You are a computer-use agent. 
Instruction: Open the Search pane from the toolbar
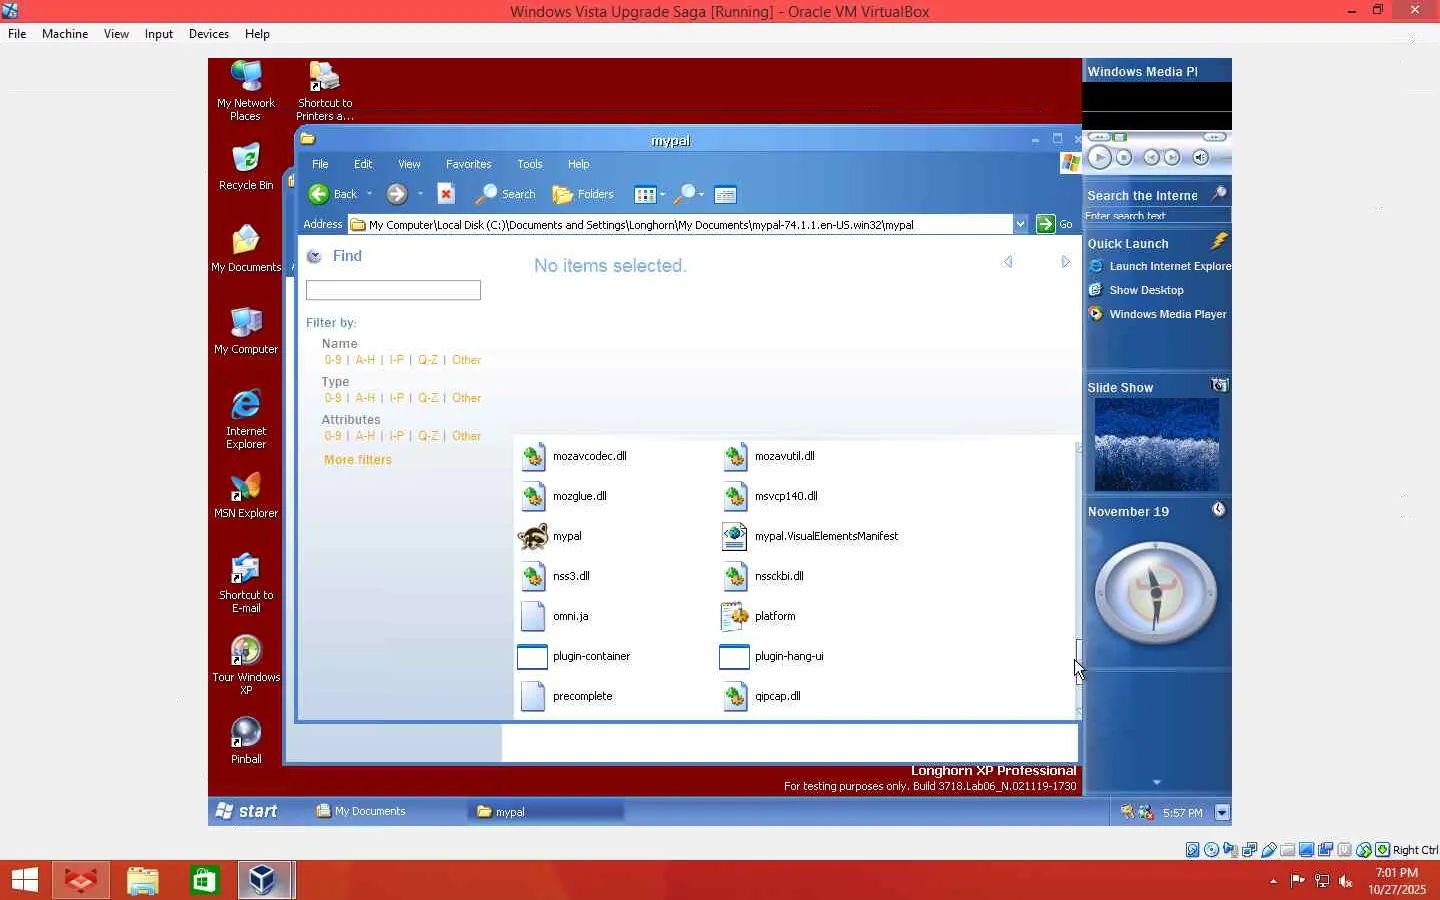click(x=506, y=194)
